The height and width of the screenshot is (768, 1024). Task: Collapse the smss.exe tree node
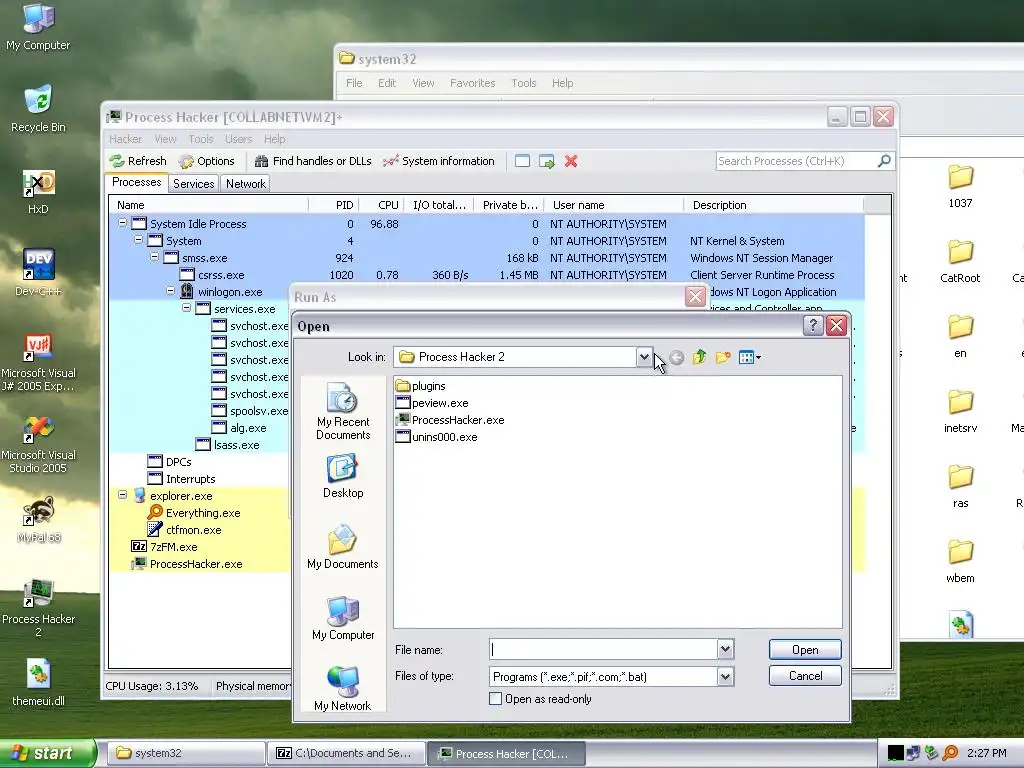tap(154, 257)
